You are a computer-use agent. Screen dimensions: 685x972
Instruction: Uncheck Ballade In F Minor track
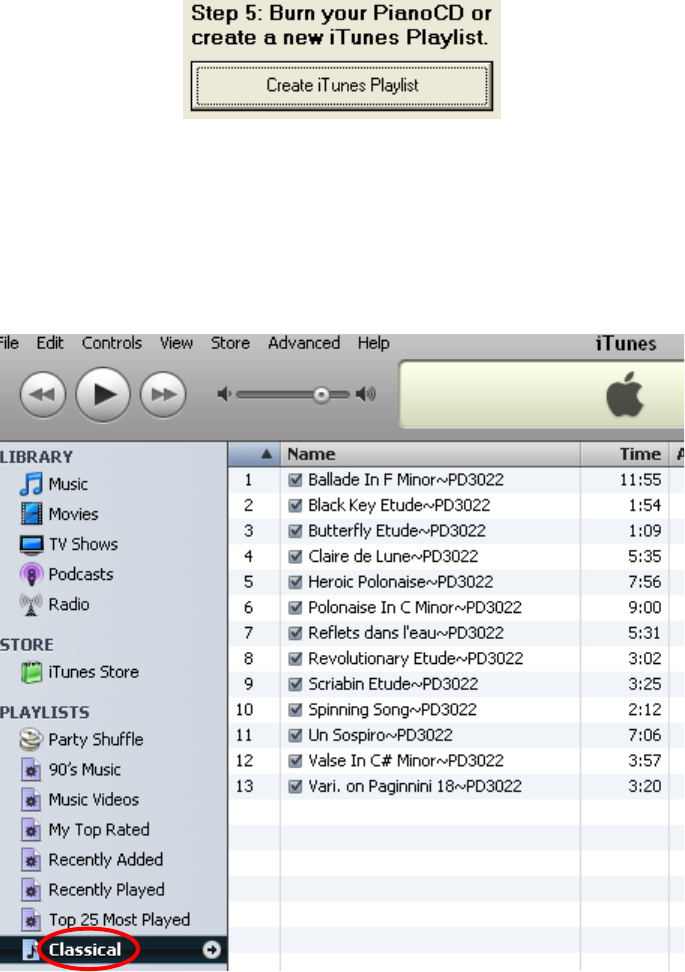(296, 480)
